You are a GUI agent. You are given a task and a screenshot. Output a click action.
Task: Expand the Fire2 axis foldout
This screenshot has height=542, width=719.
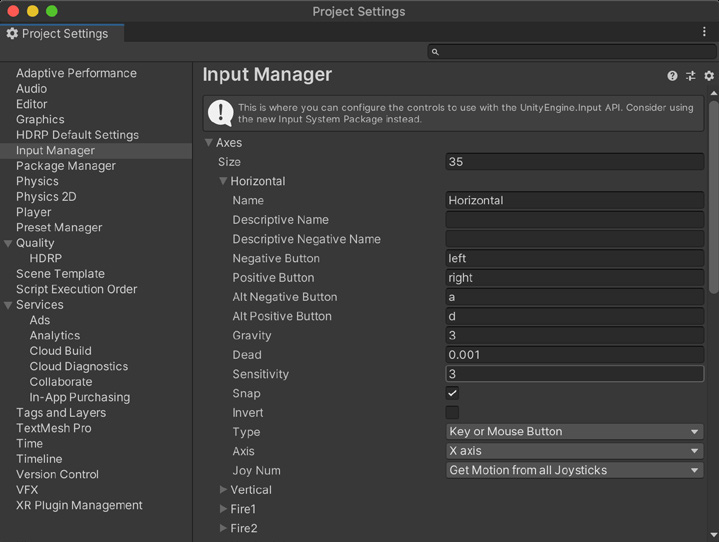coord(223,528)
